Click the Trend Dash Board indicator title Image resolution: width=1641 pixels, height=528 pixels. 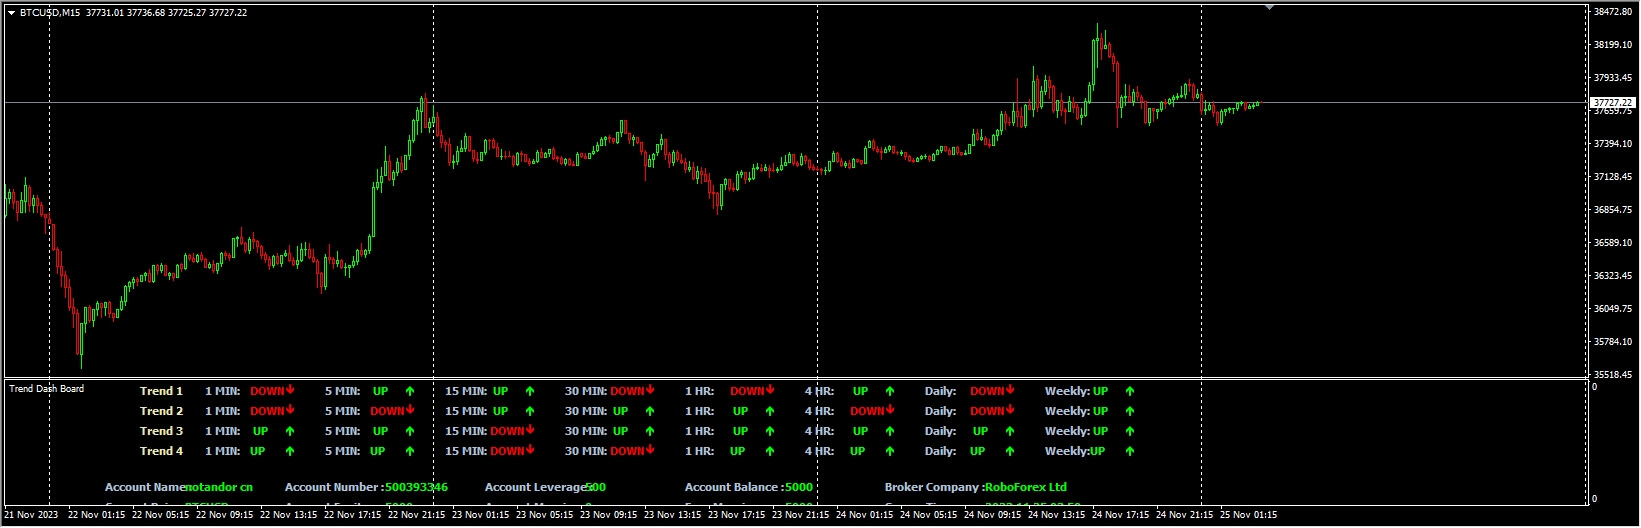[x=47, y=389]
